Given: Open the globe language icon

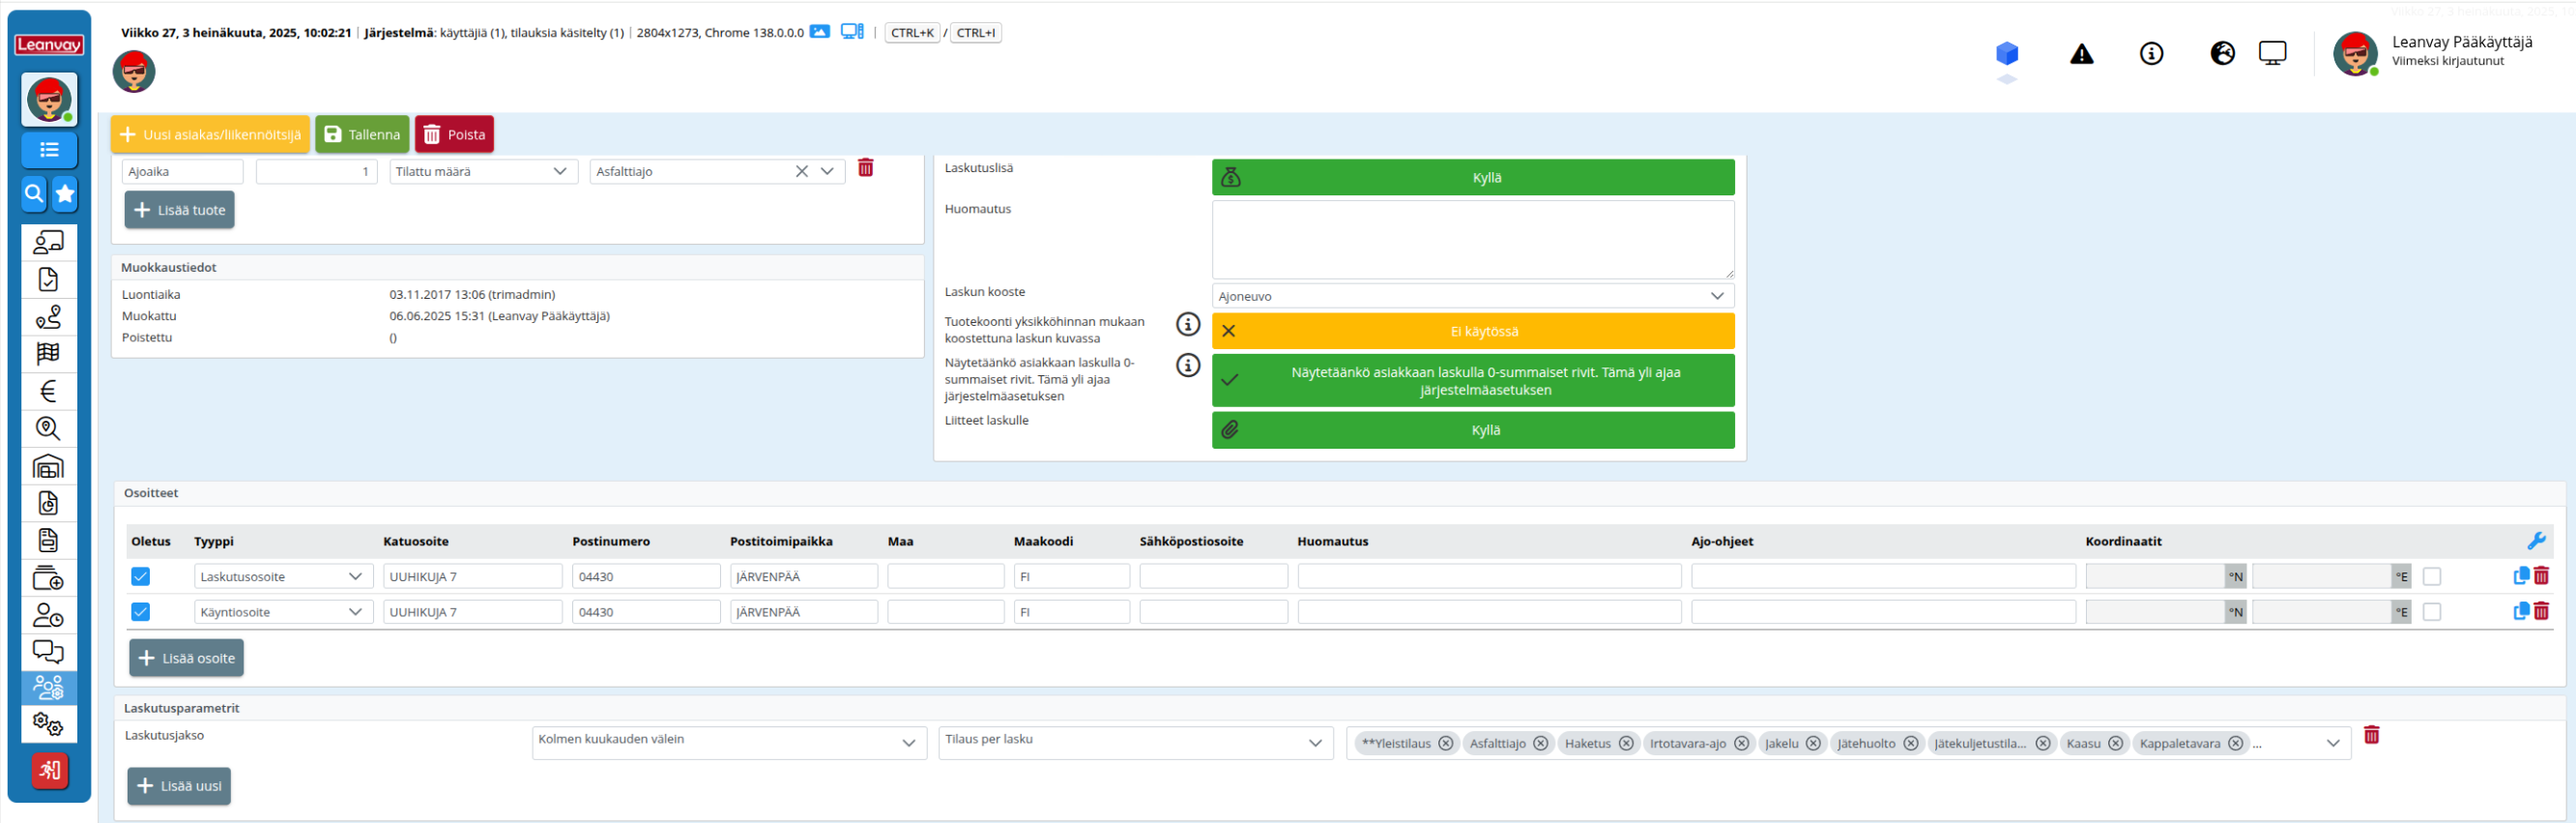Looking at the screenshot, I should click(x=2222, y=54).
